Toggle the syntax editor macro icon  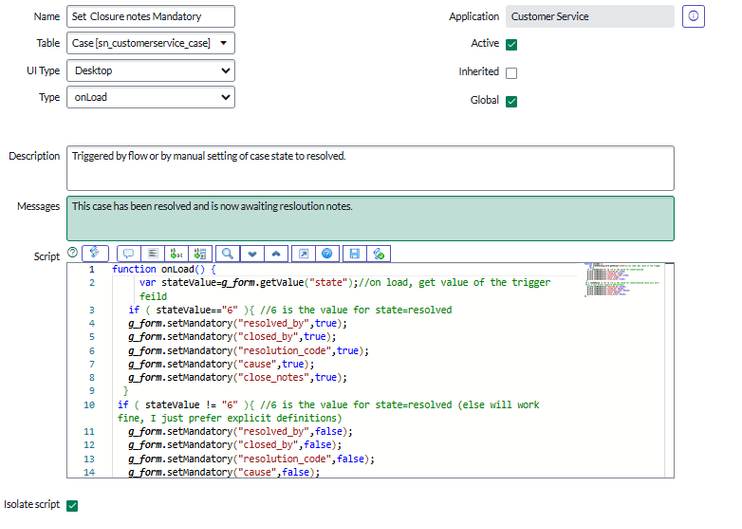95,253
